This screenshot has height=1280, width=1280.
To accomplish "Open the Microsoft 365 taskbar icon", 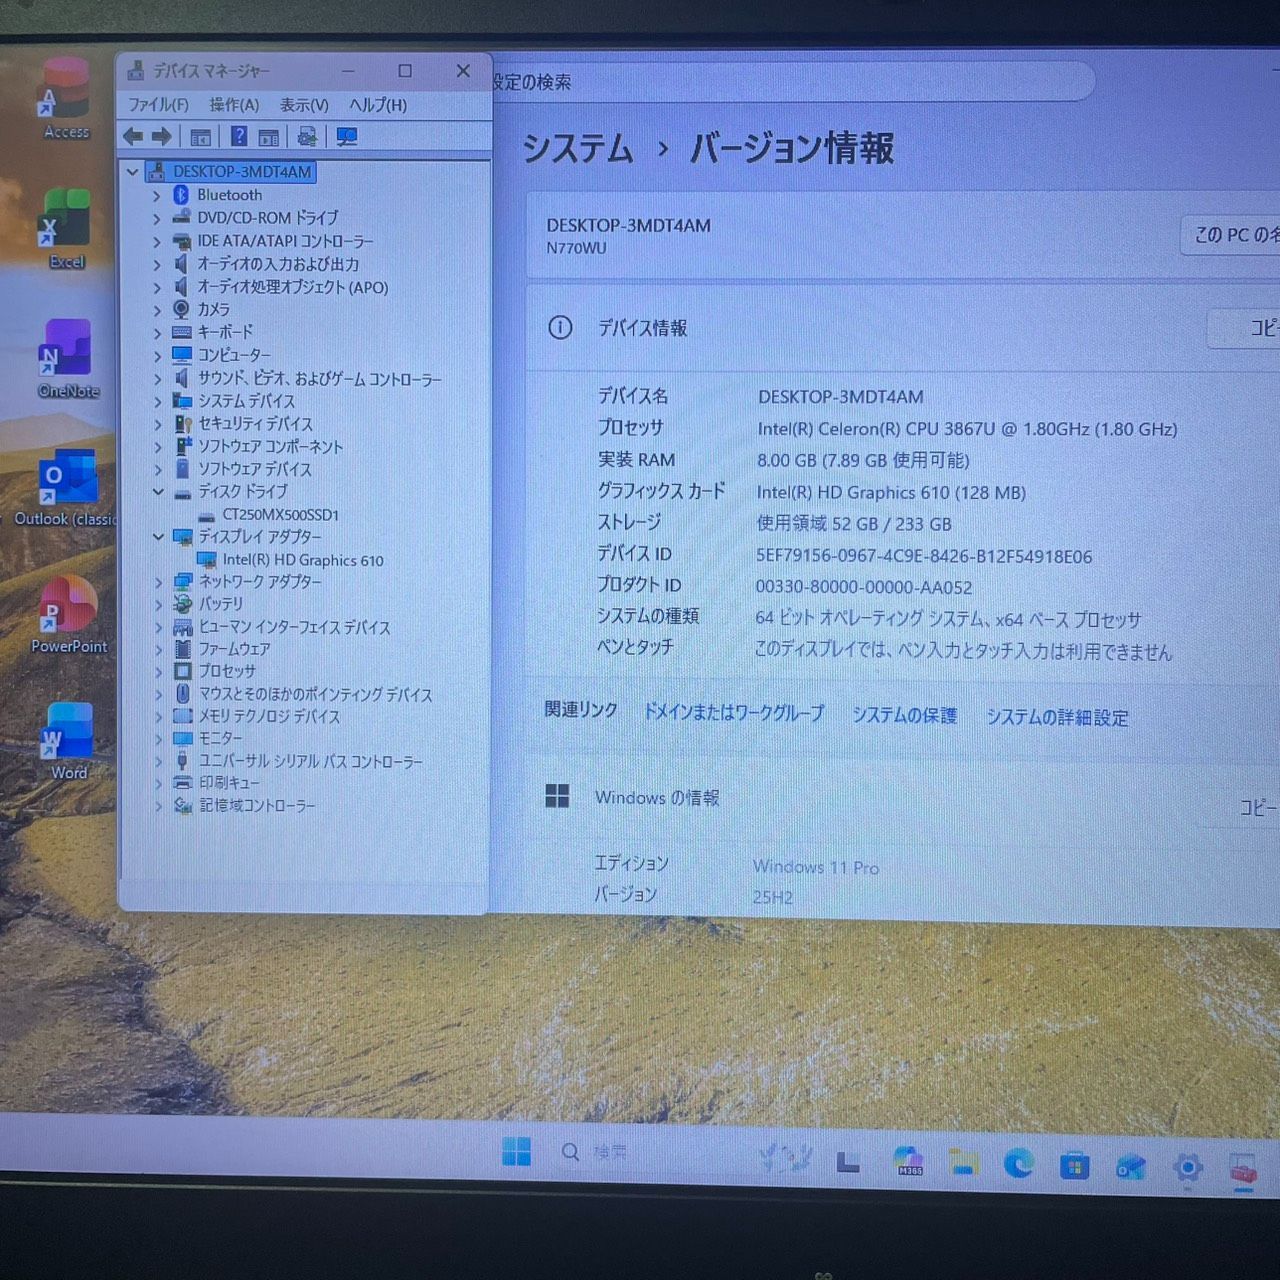I will tap(908, 1160).
